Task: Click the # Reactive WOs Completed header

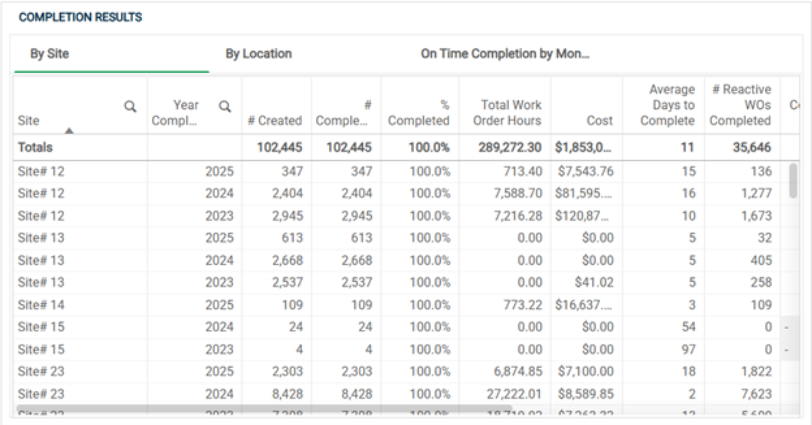Action: pyautogui.click(x=740, y=105)
